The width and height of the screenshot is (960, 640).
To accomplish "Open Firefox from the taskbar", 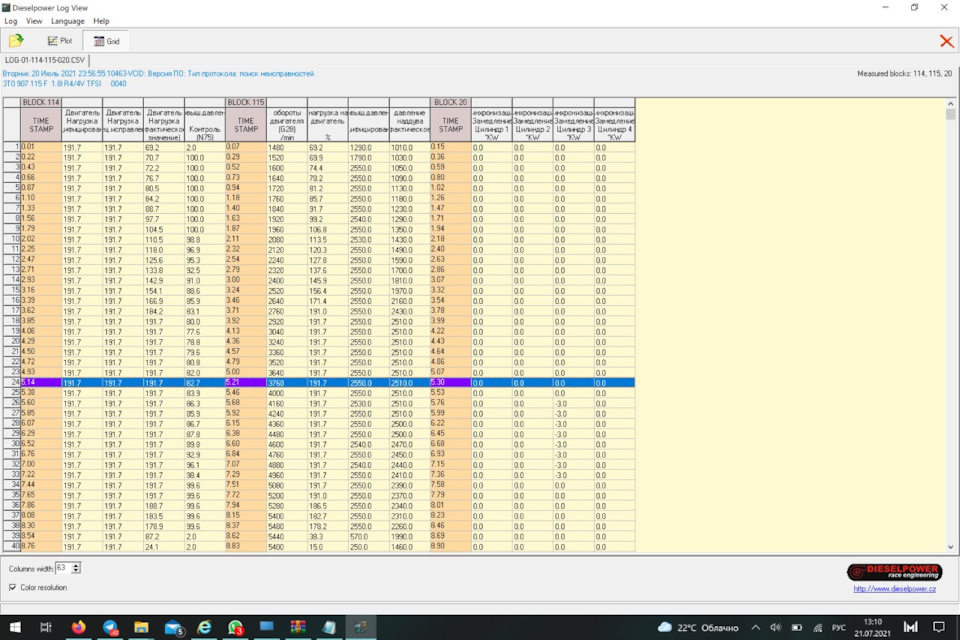I will 78,627.
